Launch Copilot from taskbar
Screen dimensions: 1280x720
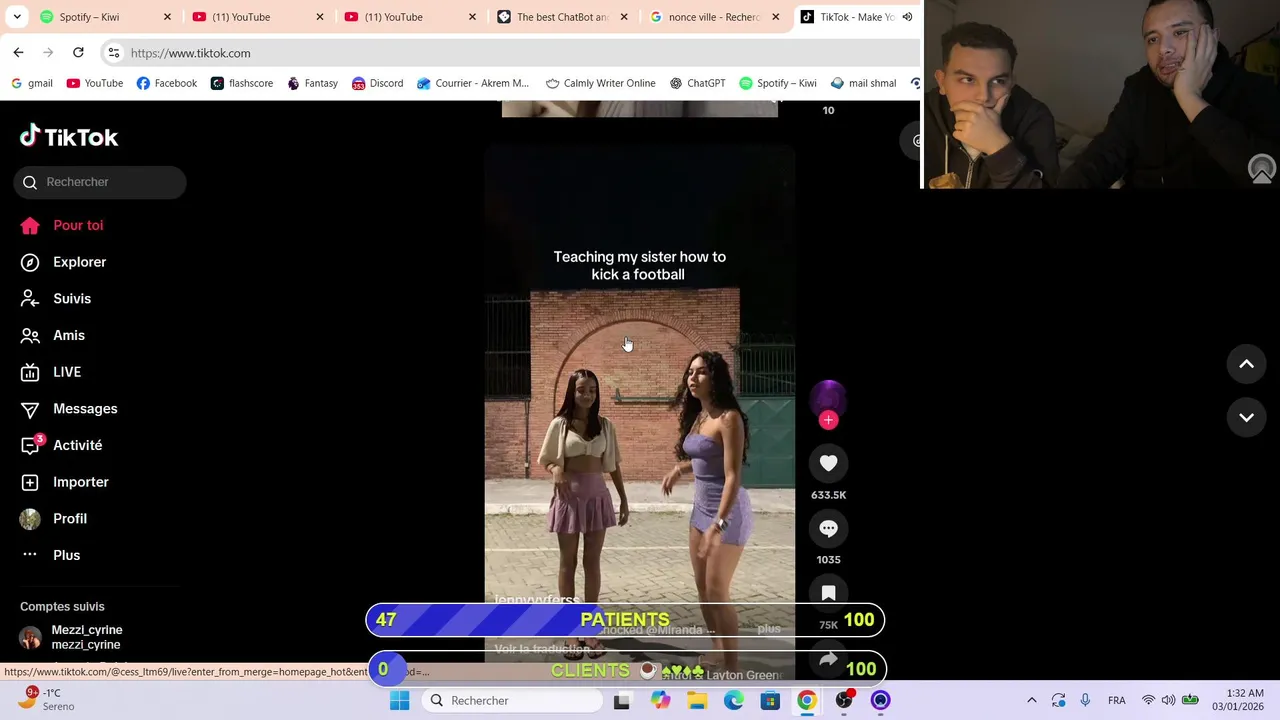click(660, 700)
